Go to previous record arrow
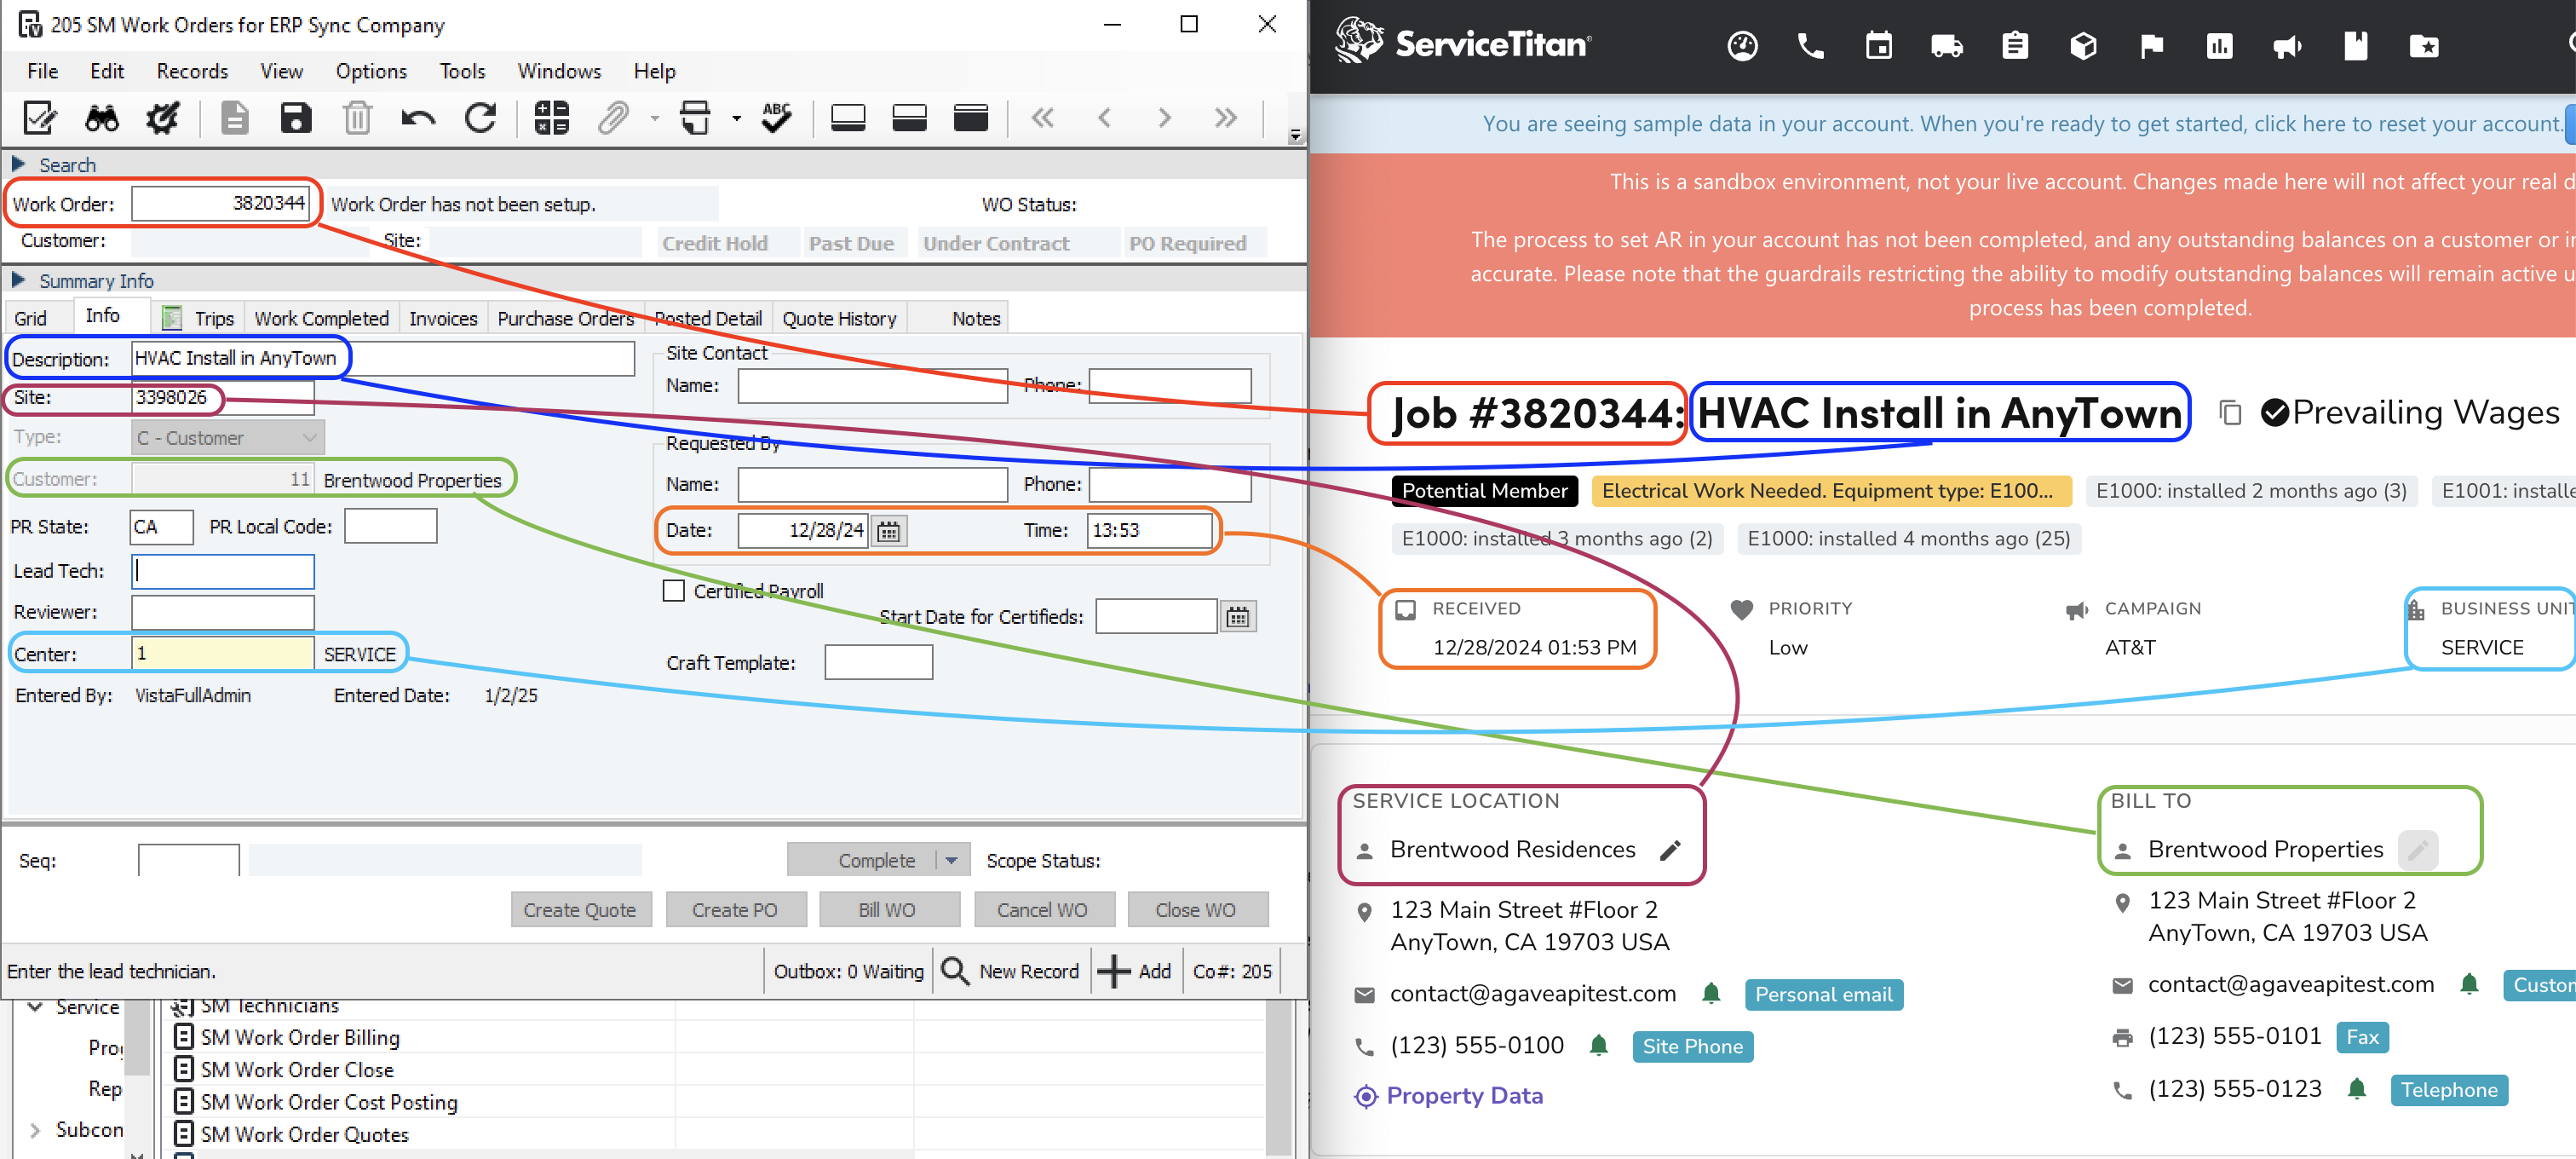 (x=1104, y=118)
